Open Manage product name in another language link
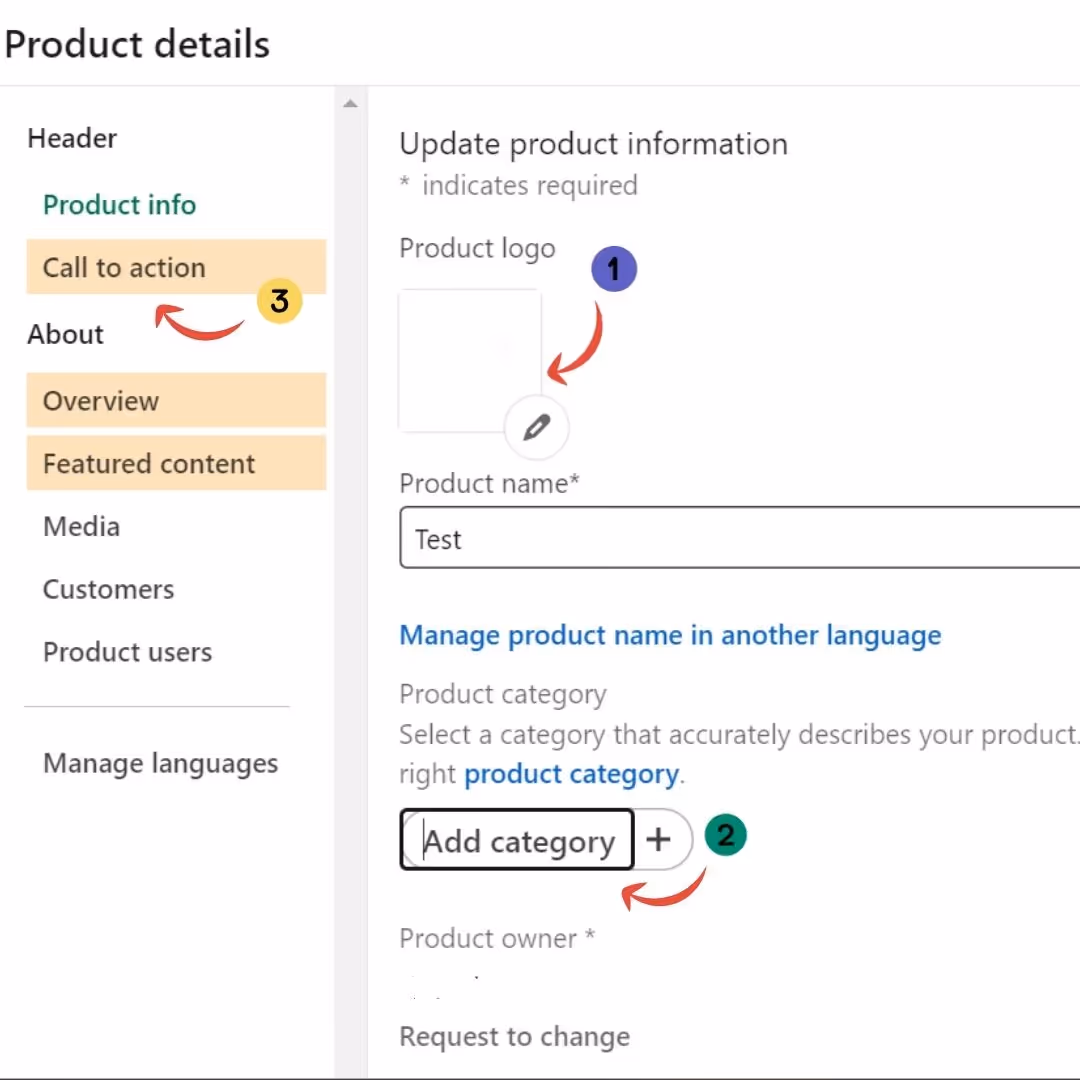Viewport: 1080px width, 1080px height. click(x=670, y=635)
